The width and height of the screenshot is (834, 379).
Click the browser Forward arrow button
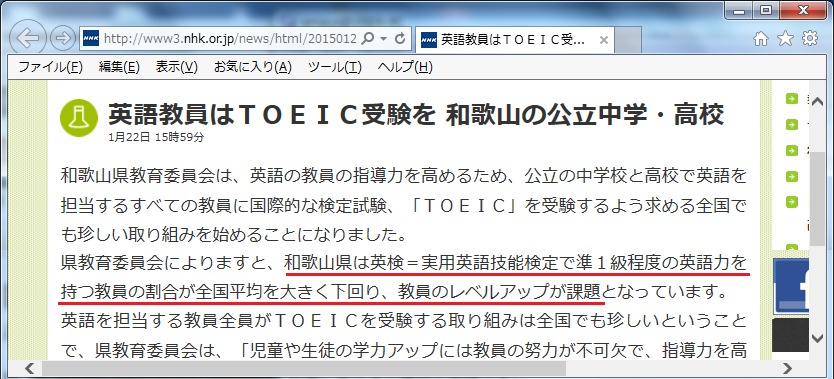(x=63, y=38)
